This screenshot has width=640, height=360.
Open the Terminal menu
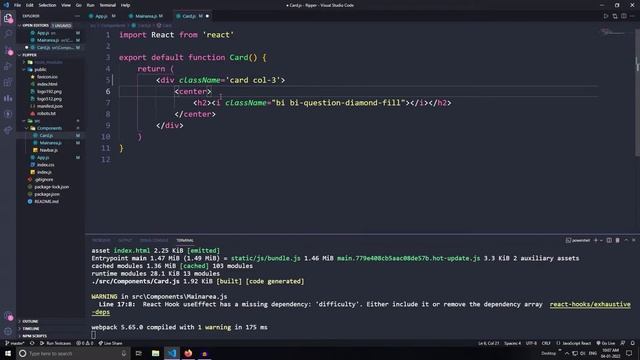click(107, 5)
